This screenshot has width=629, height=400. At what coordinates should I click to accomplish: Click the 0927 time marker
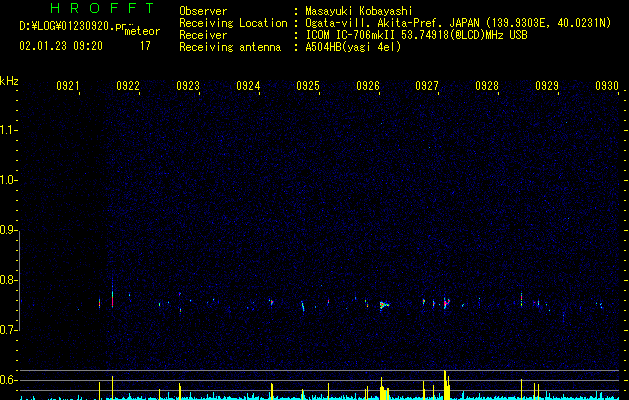coord(427,86)
